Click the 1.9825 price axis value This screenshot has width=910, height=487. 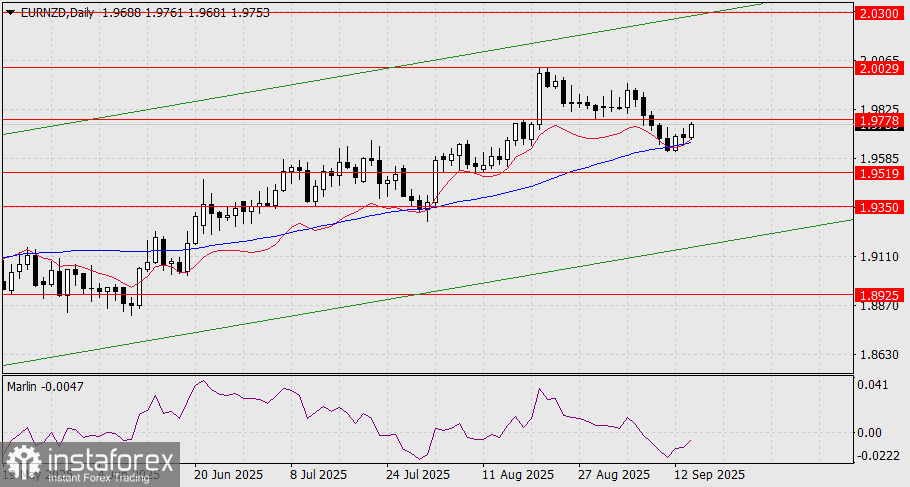coord(880,109)
